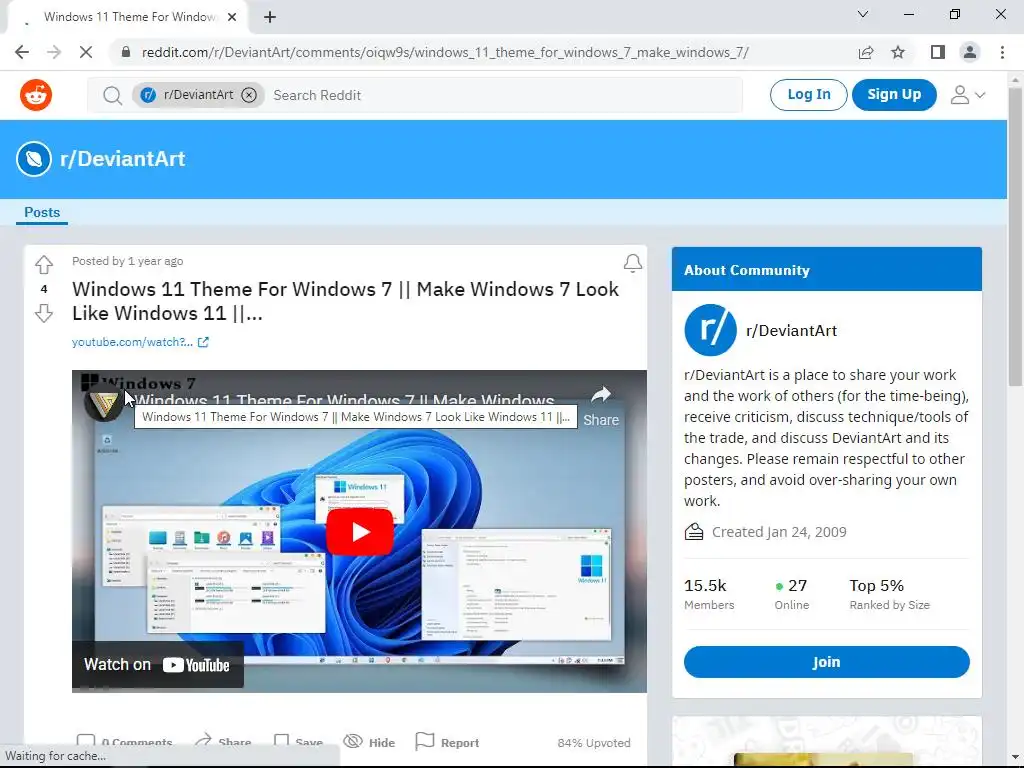Viewport: 1024px width, 768px height.
Task: Close the Windows 11 Theme tab
Action: point(232,17)
